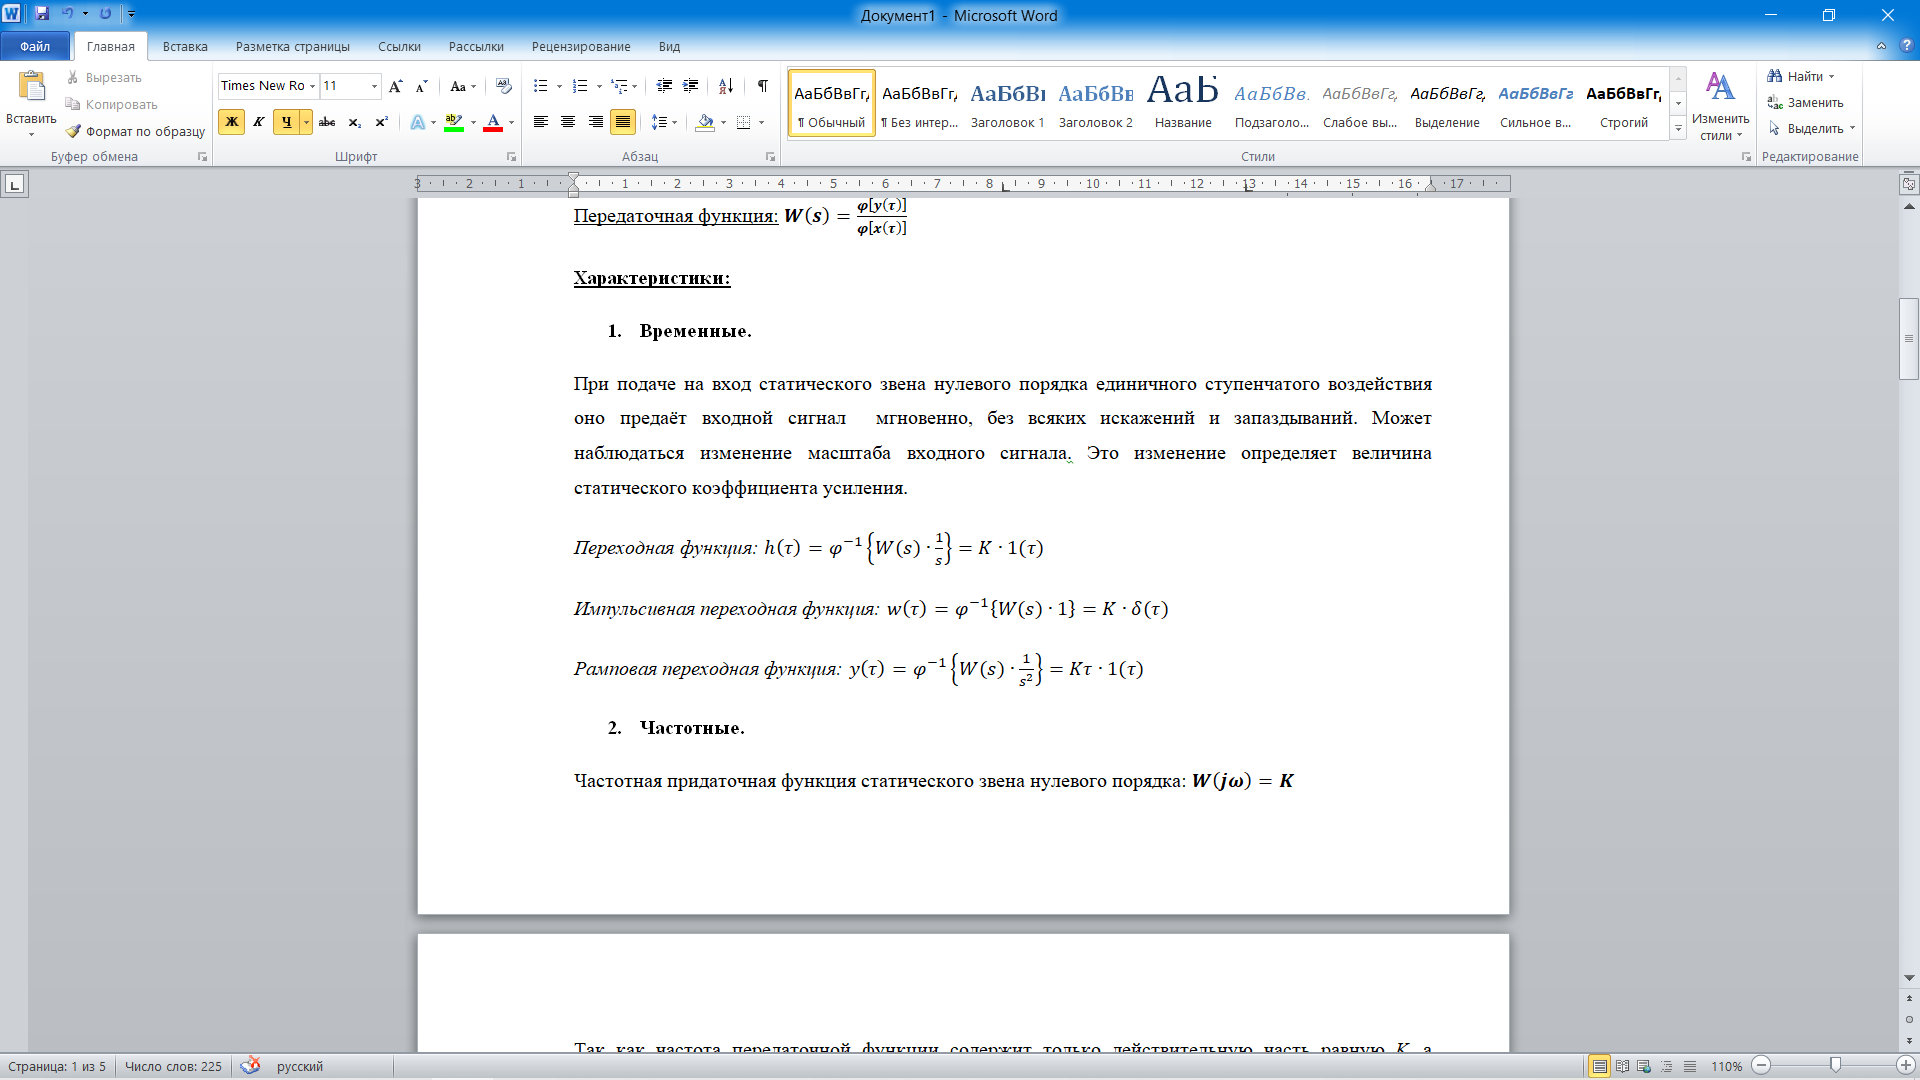Apply subscript formatting

pyautogui.click(x=354, y=122)
